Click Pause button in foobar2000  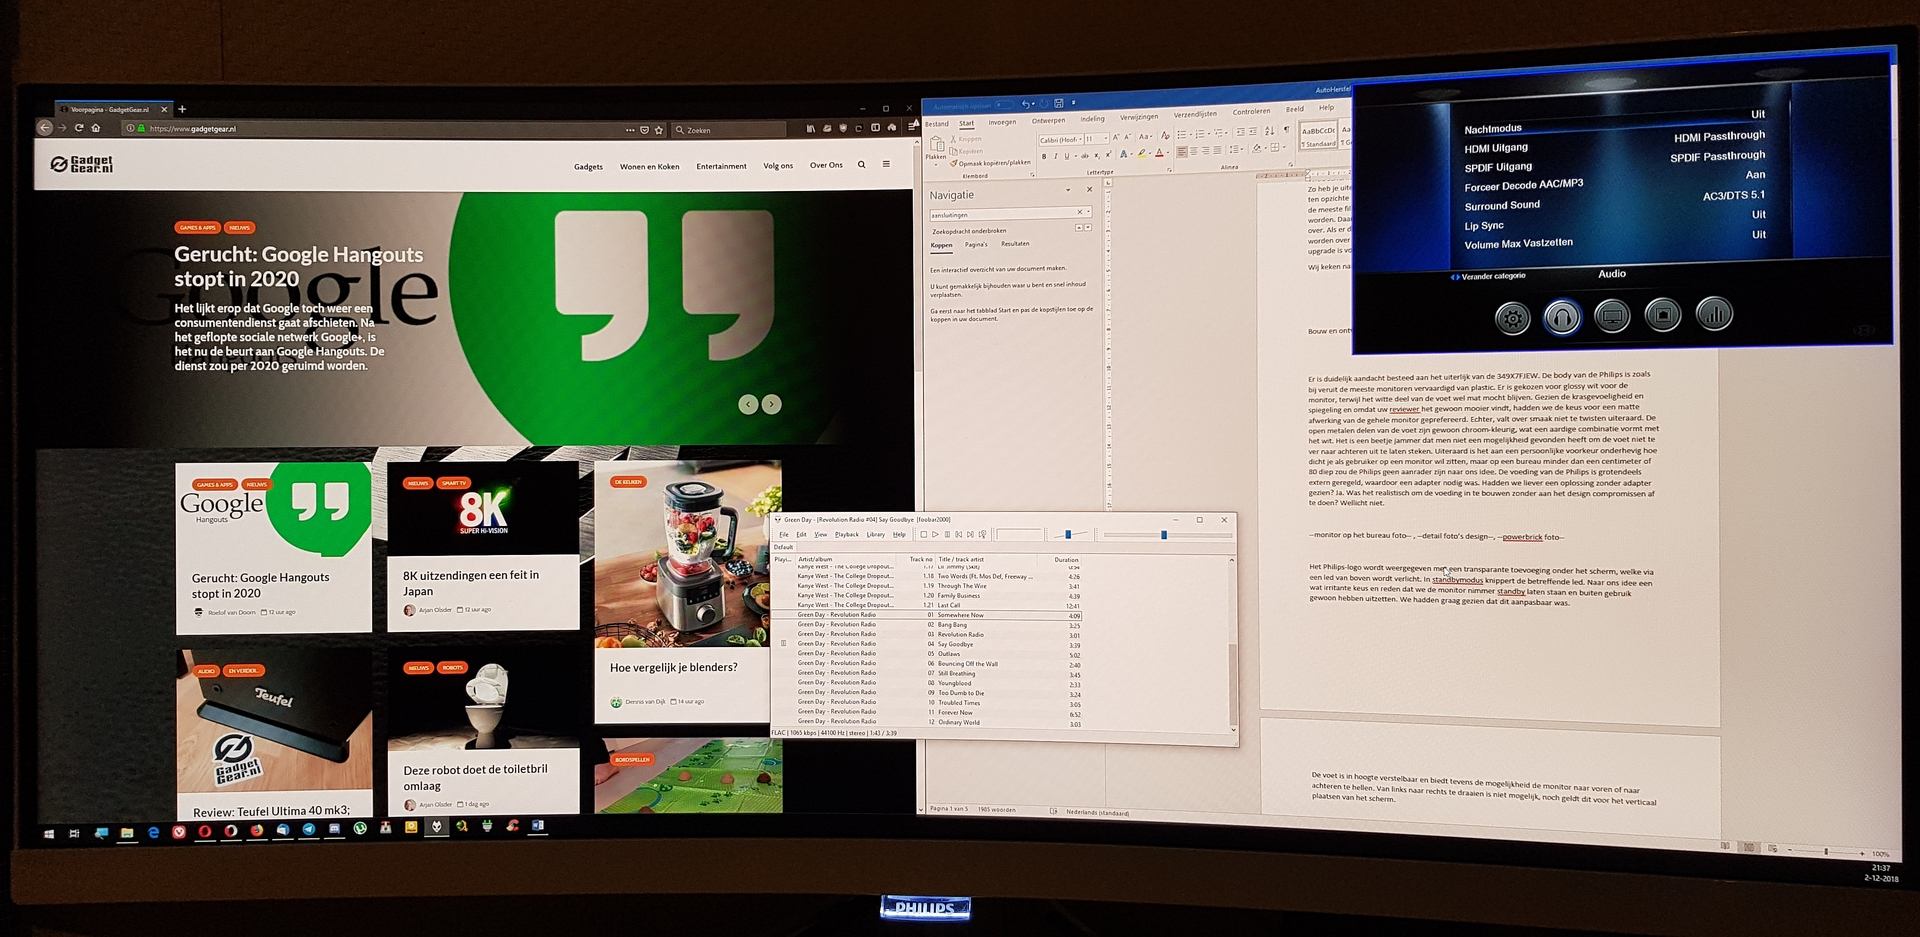pyautogui.click(x=947, y=534)
